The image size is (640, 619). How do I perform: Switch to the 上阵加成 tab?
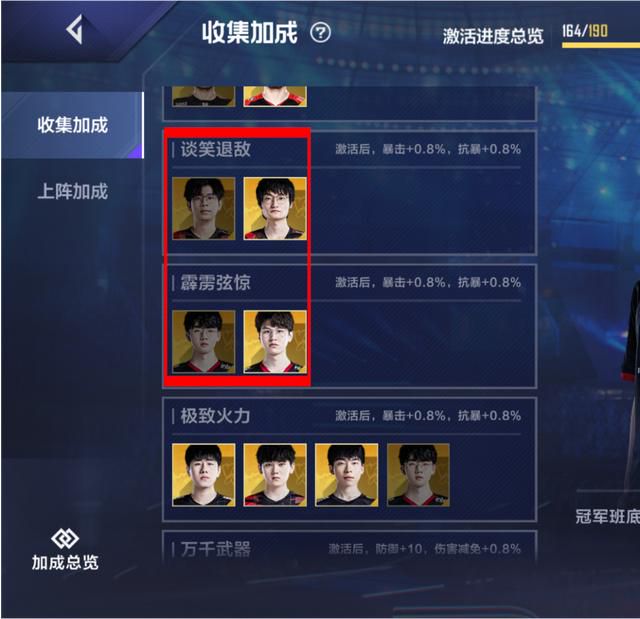tap(72, 191)
